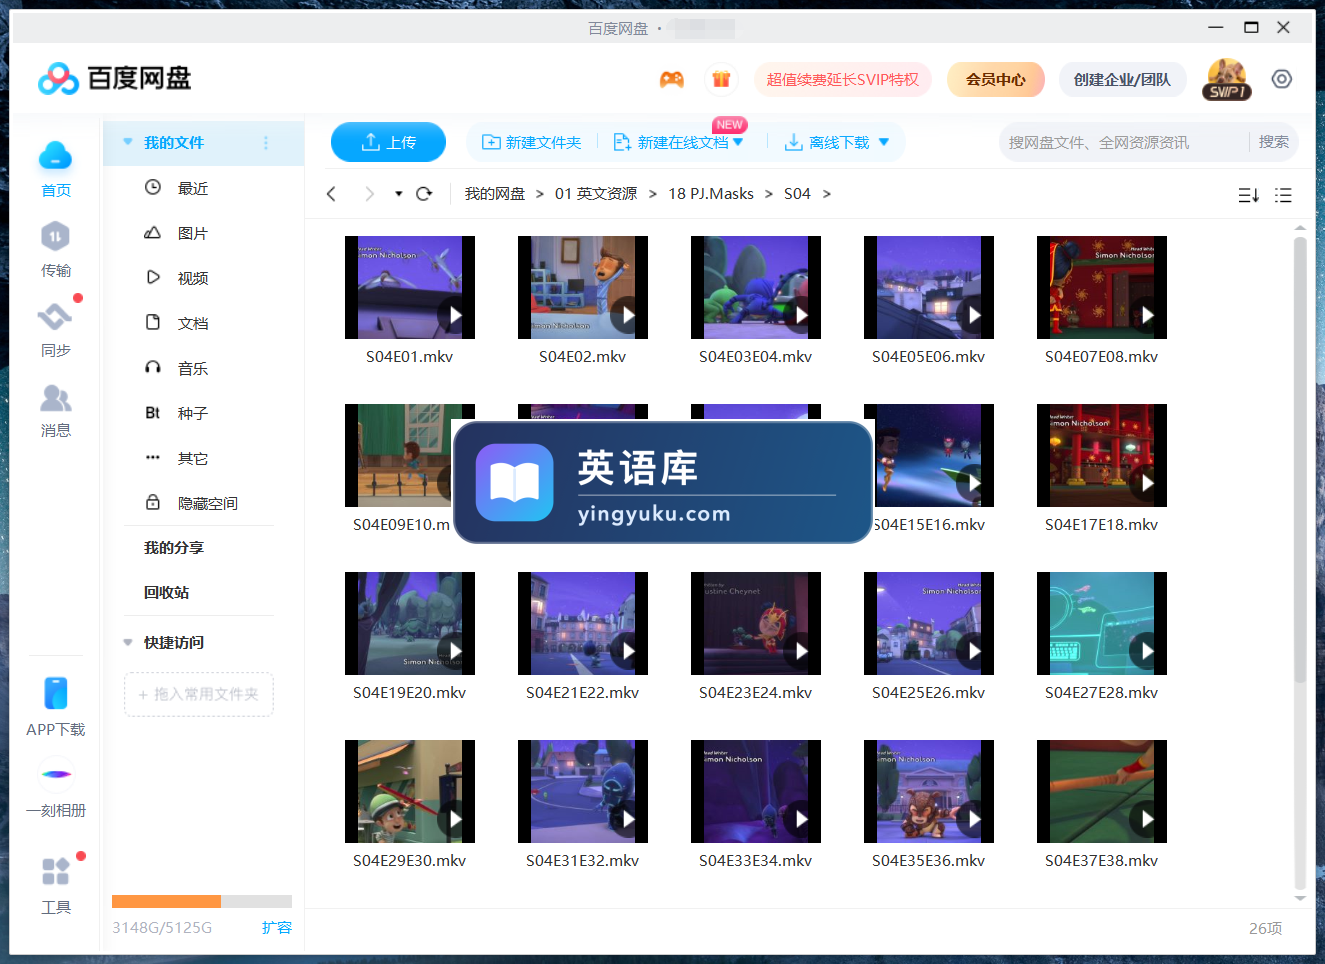Play S04E35E36.mkv via its play icon

coord(974,819)
